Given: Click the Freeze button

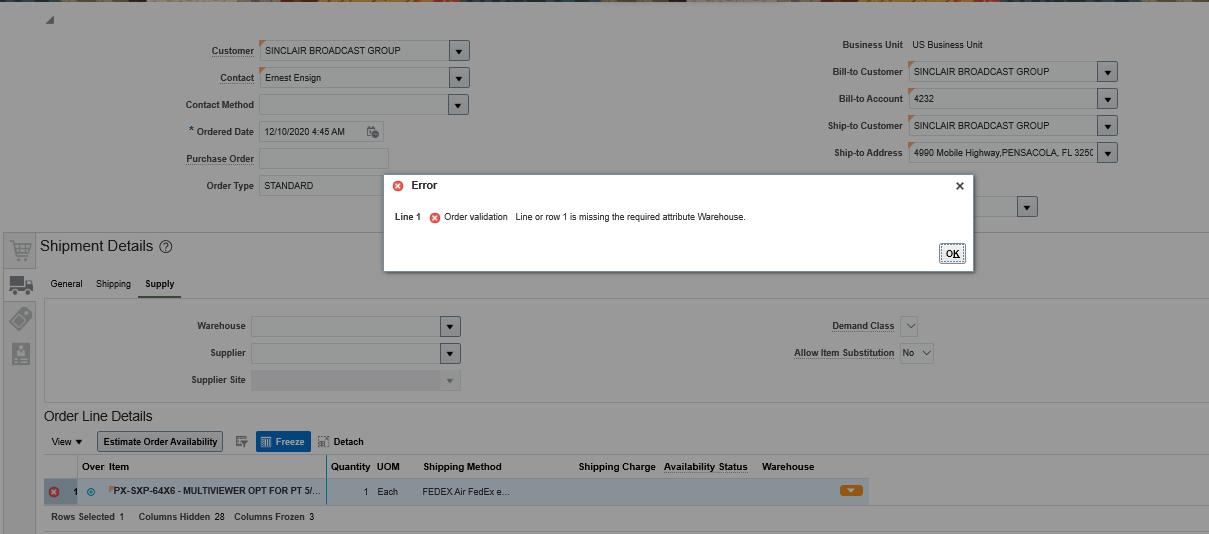Looking at the screenshot, I should pos(283,442).
